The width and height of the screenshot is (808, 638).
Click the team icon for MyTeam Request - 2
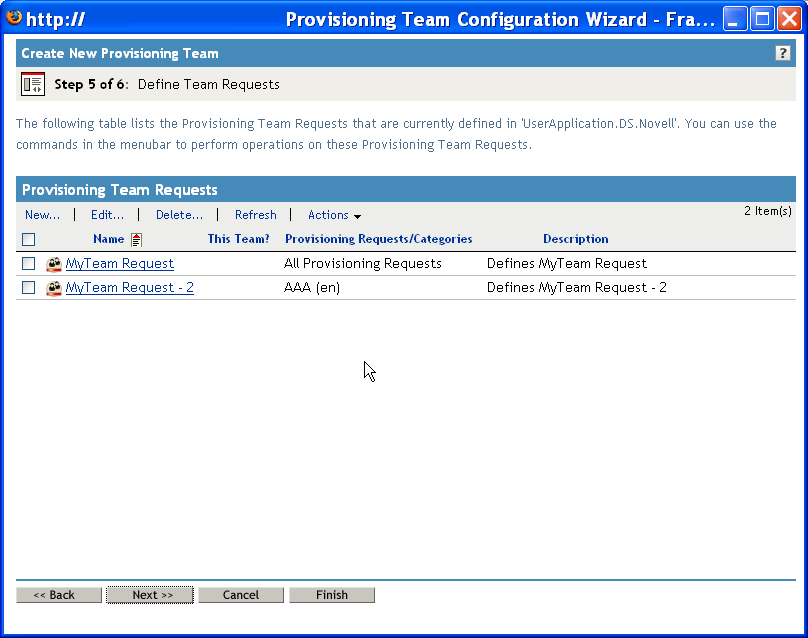(x=54, y=288)
